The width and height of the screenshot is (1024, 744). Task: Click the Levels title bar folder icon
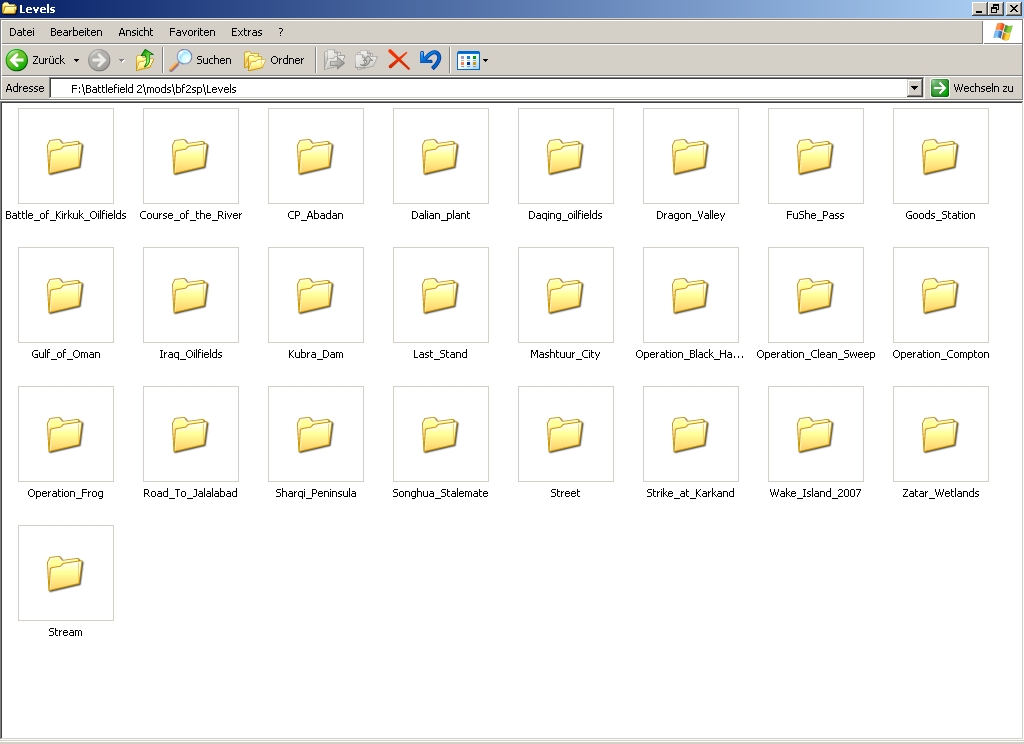click(8, 8)
